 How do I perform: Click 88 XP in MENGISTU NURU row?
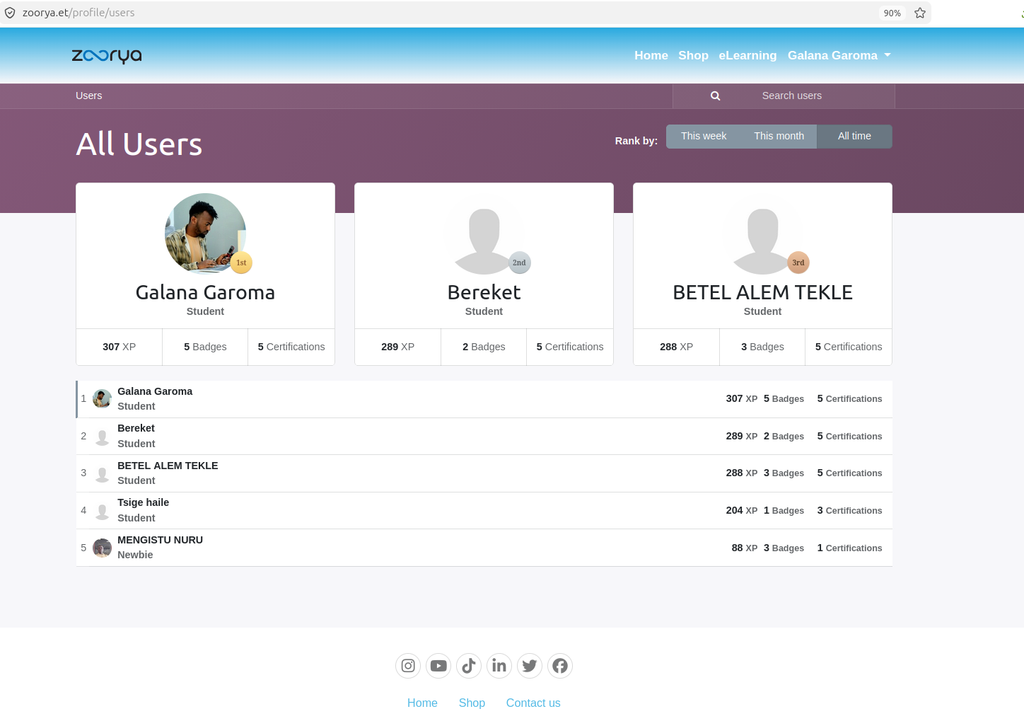pyautogui.click(x=744, y=548)
